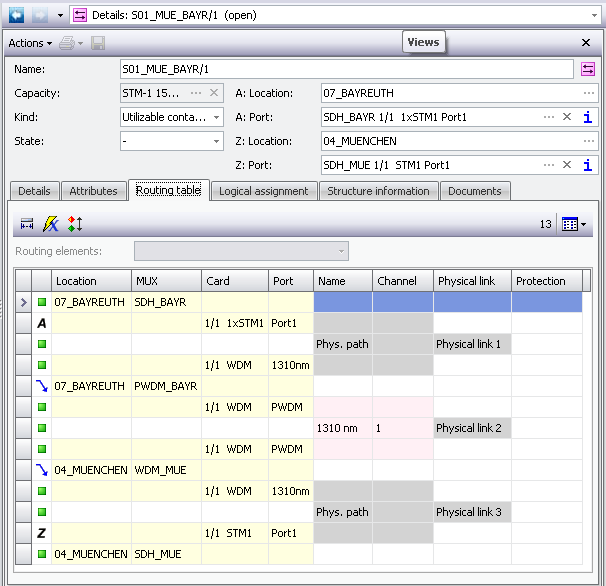Show info for the Z: Port
Screen dimensions: 606x586
click(x=587, y=165)
